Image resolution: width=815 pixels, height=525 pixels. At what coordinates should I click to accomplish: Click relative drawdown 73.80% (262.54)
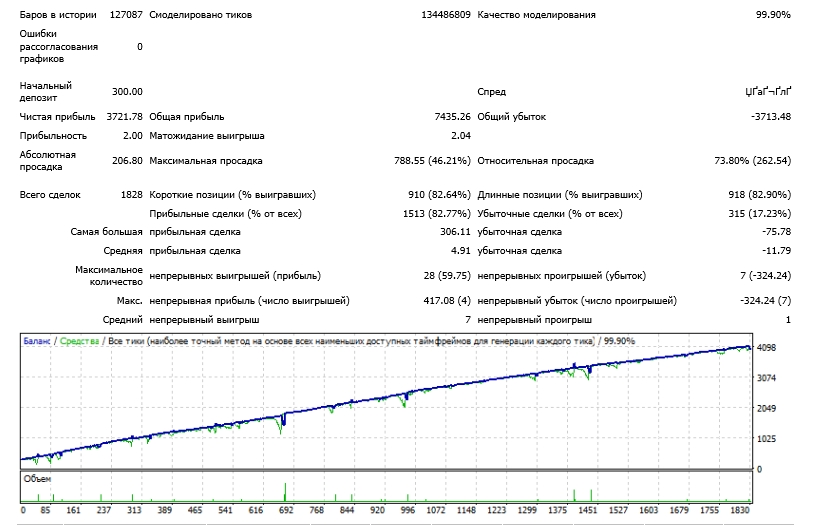pos(752,161)
